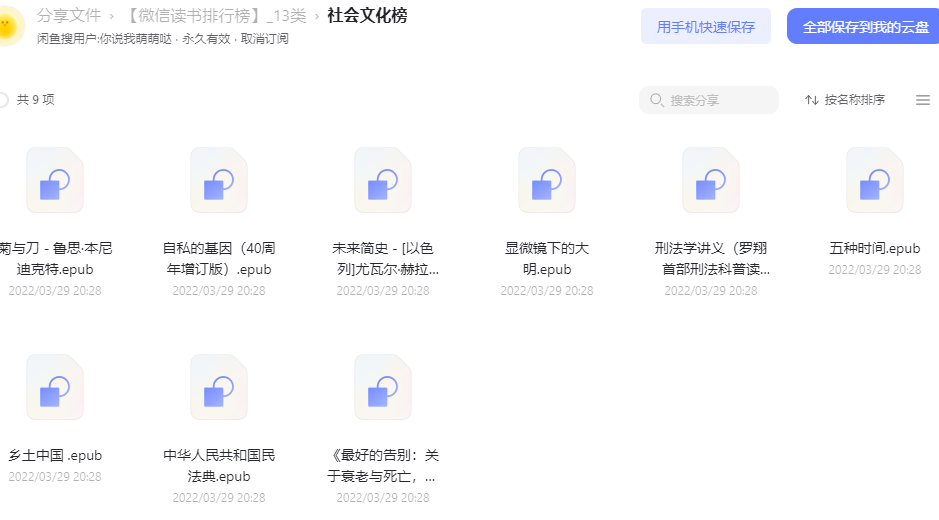Image resolution: width=939 pixels, height=520 pixels.
Task: Select the 最好的告别 file icon
Action: pyautogui.click(x=383, y=387)
